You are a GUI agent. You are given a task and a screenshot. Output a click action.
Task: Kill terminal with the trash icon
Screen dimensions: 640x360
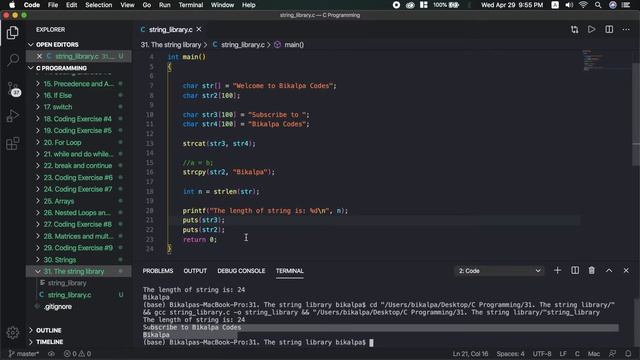tap(591, 271)
